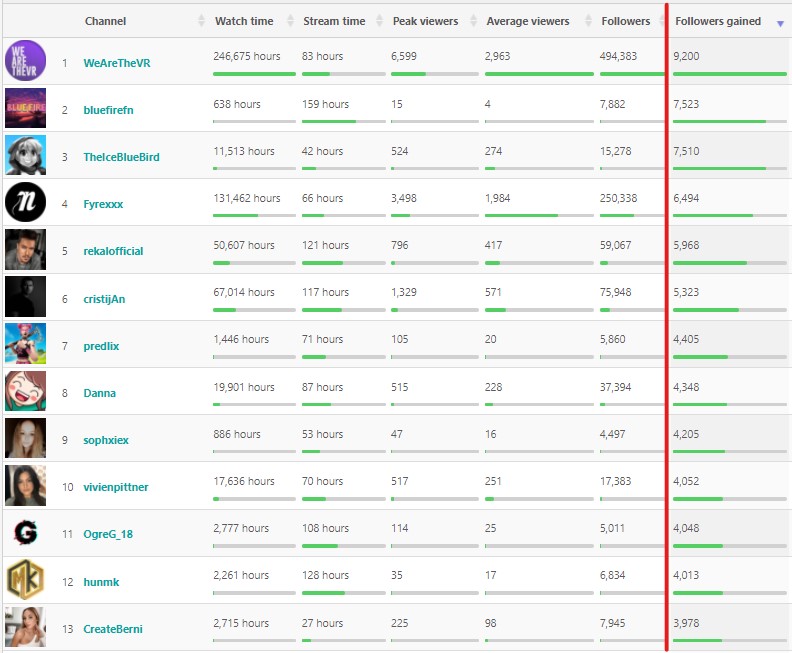792x653 pixels.
Task: Click the rekalofficial profile picture
Action: tap(25, 250)
